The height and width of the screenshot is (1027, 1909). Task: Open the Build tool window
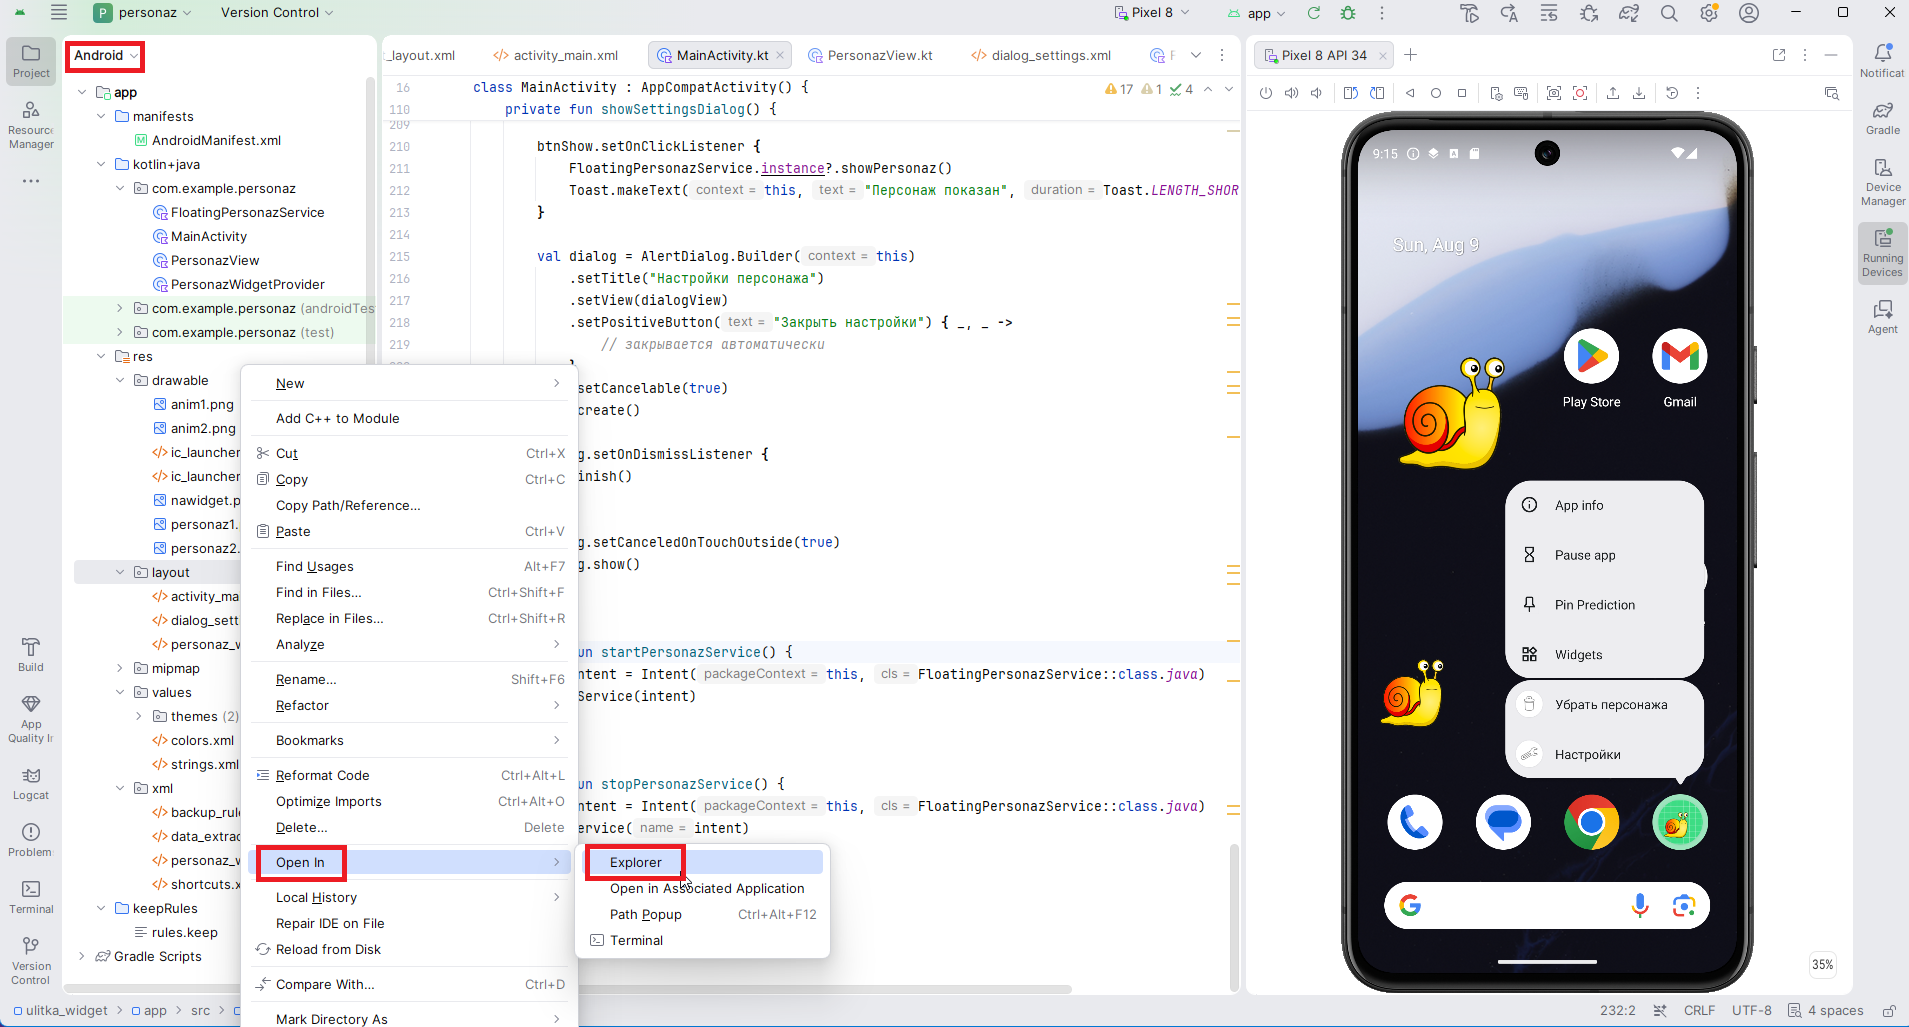click(31, 655)
